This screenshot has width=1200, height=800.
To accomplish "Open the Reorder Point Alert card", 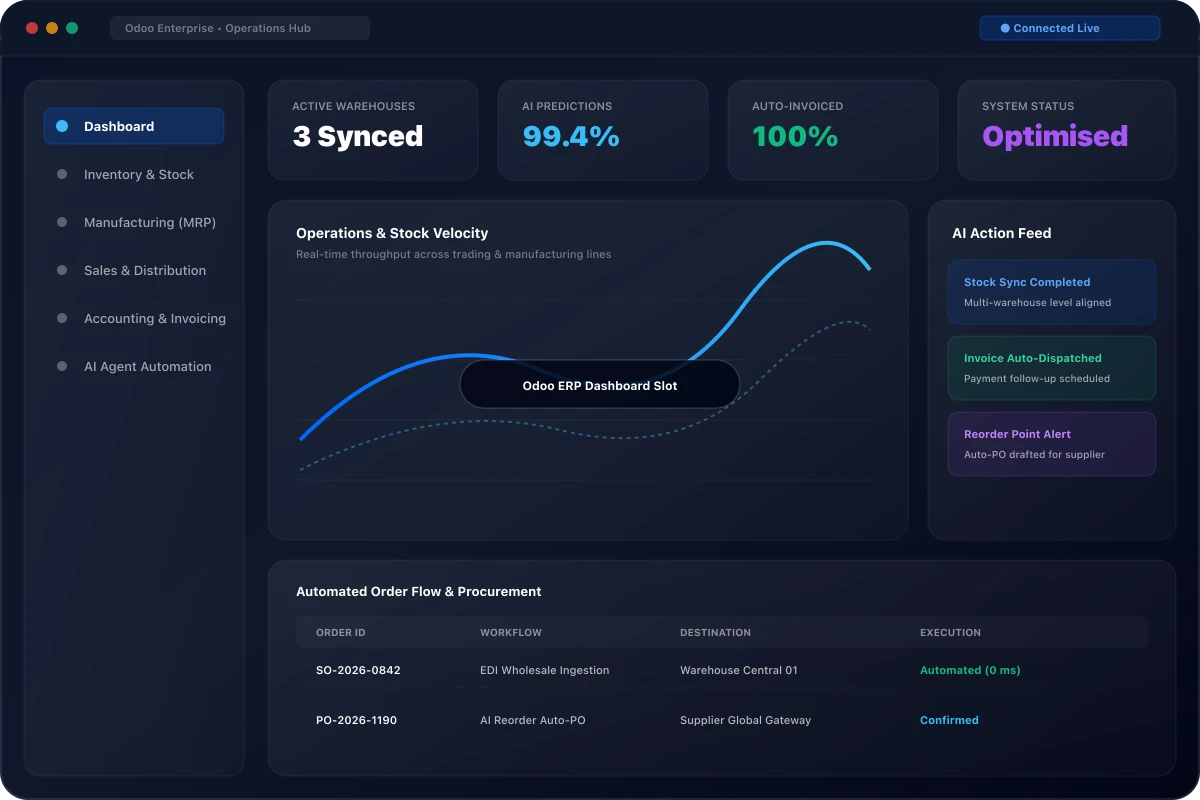I will (1051, 444).
